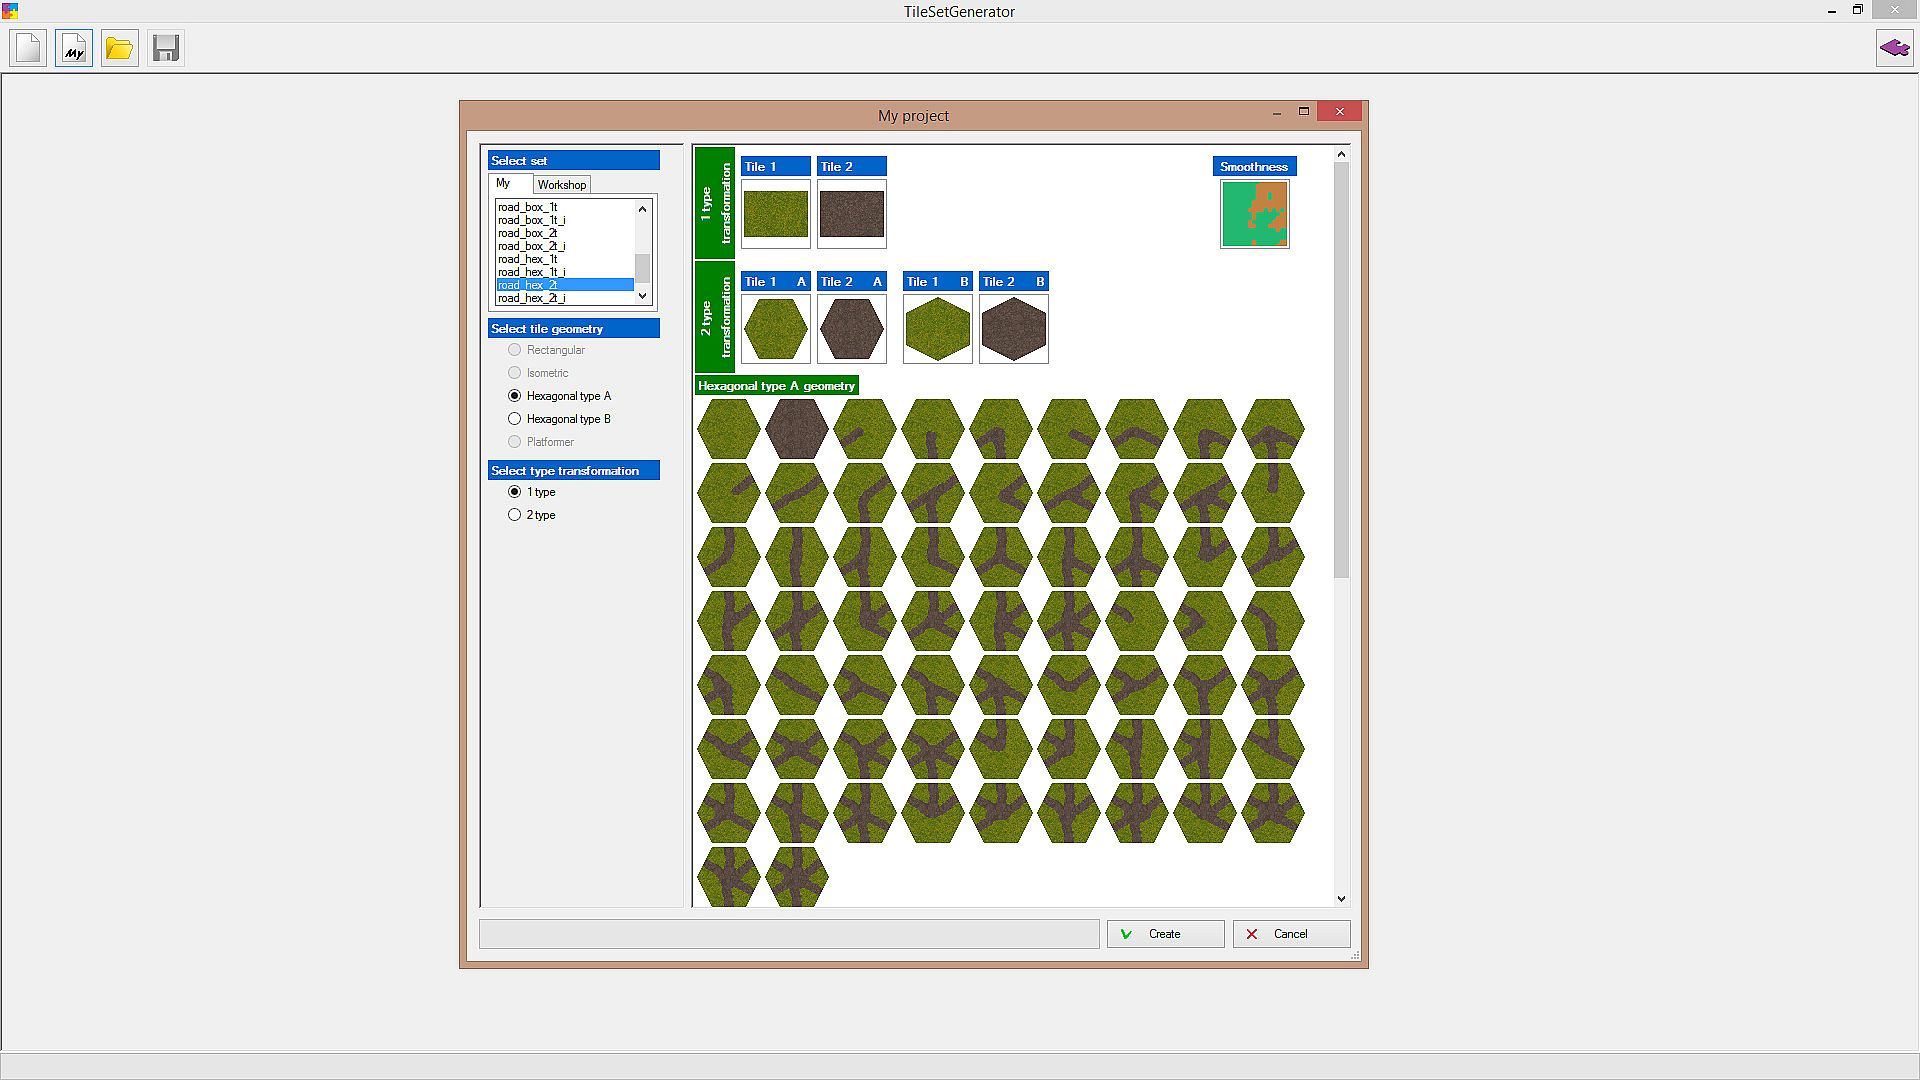Open the My project toolbar icon
1920x1080 pixels.
tap(74, 48)
